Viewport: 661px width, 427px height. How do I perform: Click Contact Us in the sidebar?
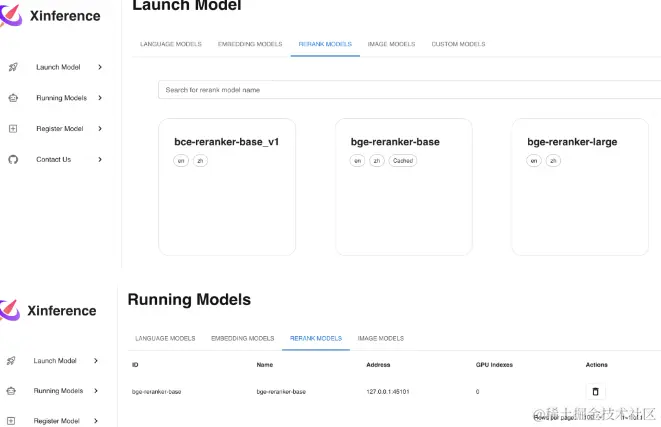pos(54,159)
